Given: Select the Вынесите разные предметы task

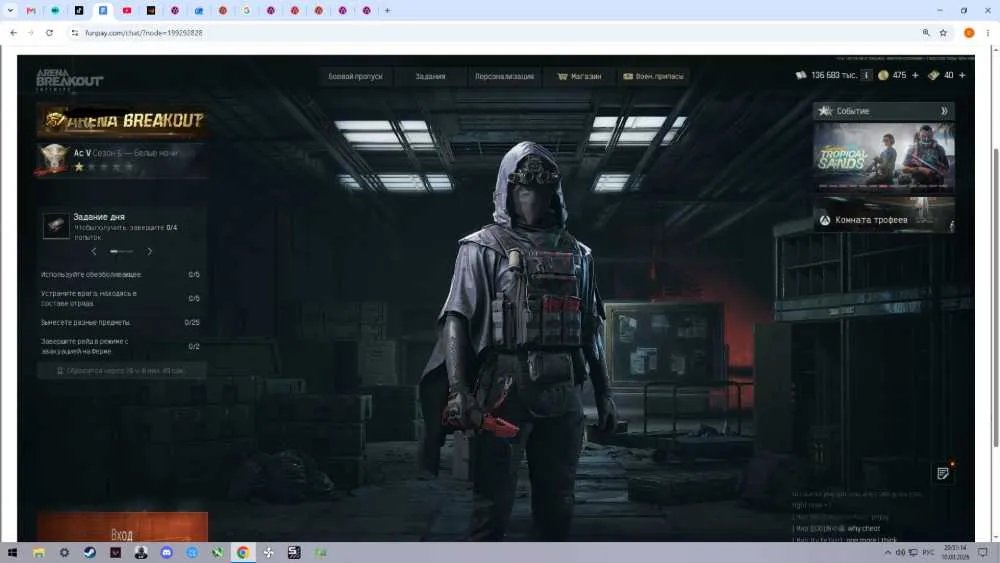Looking at the screenshot, I should [121, 323].
